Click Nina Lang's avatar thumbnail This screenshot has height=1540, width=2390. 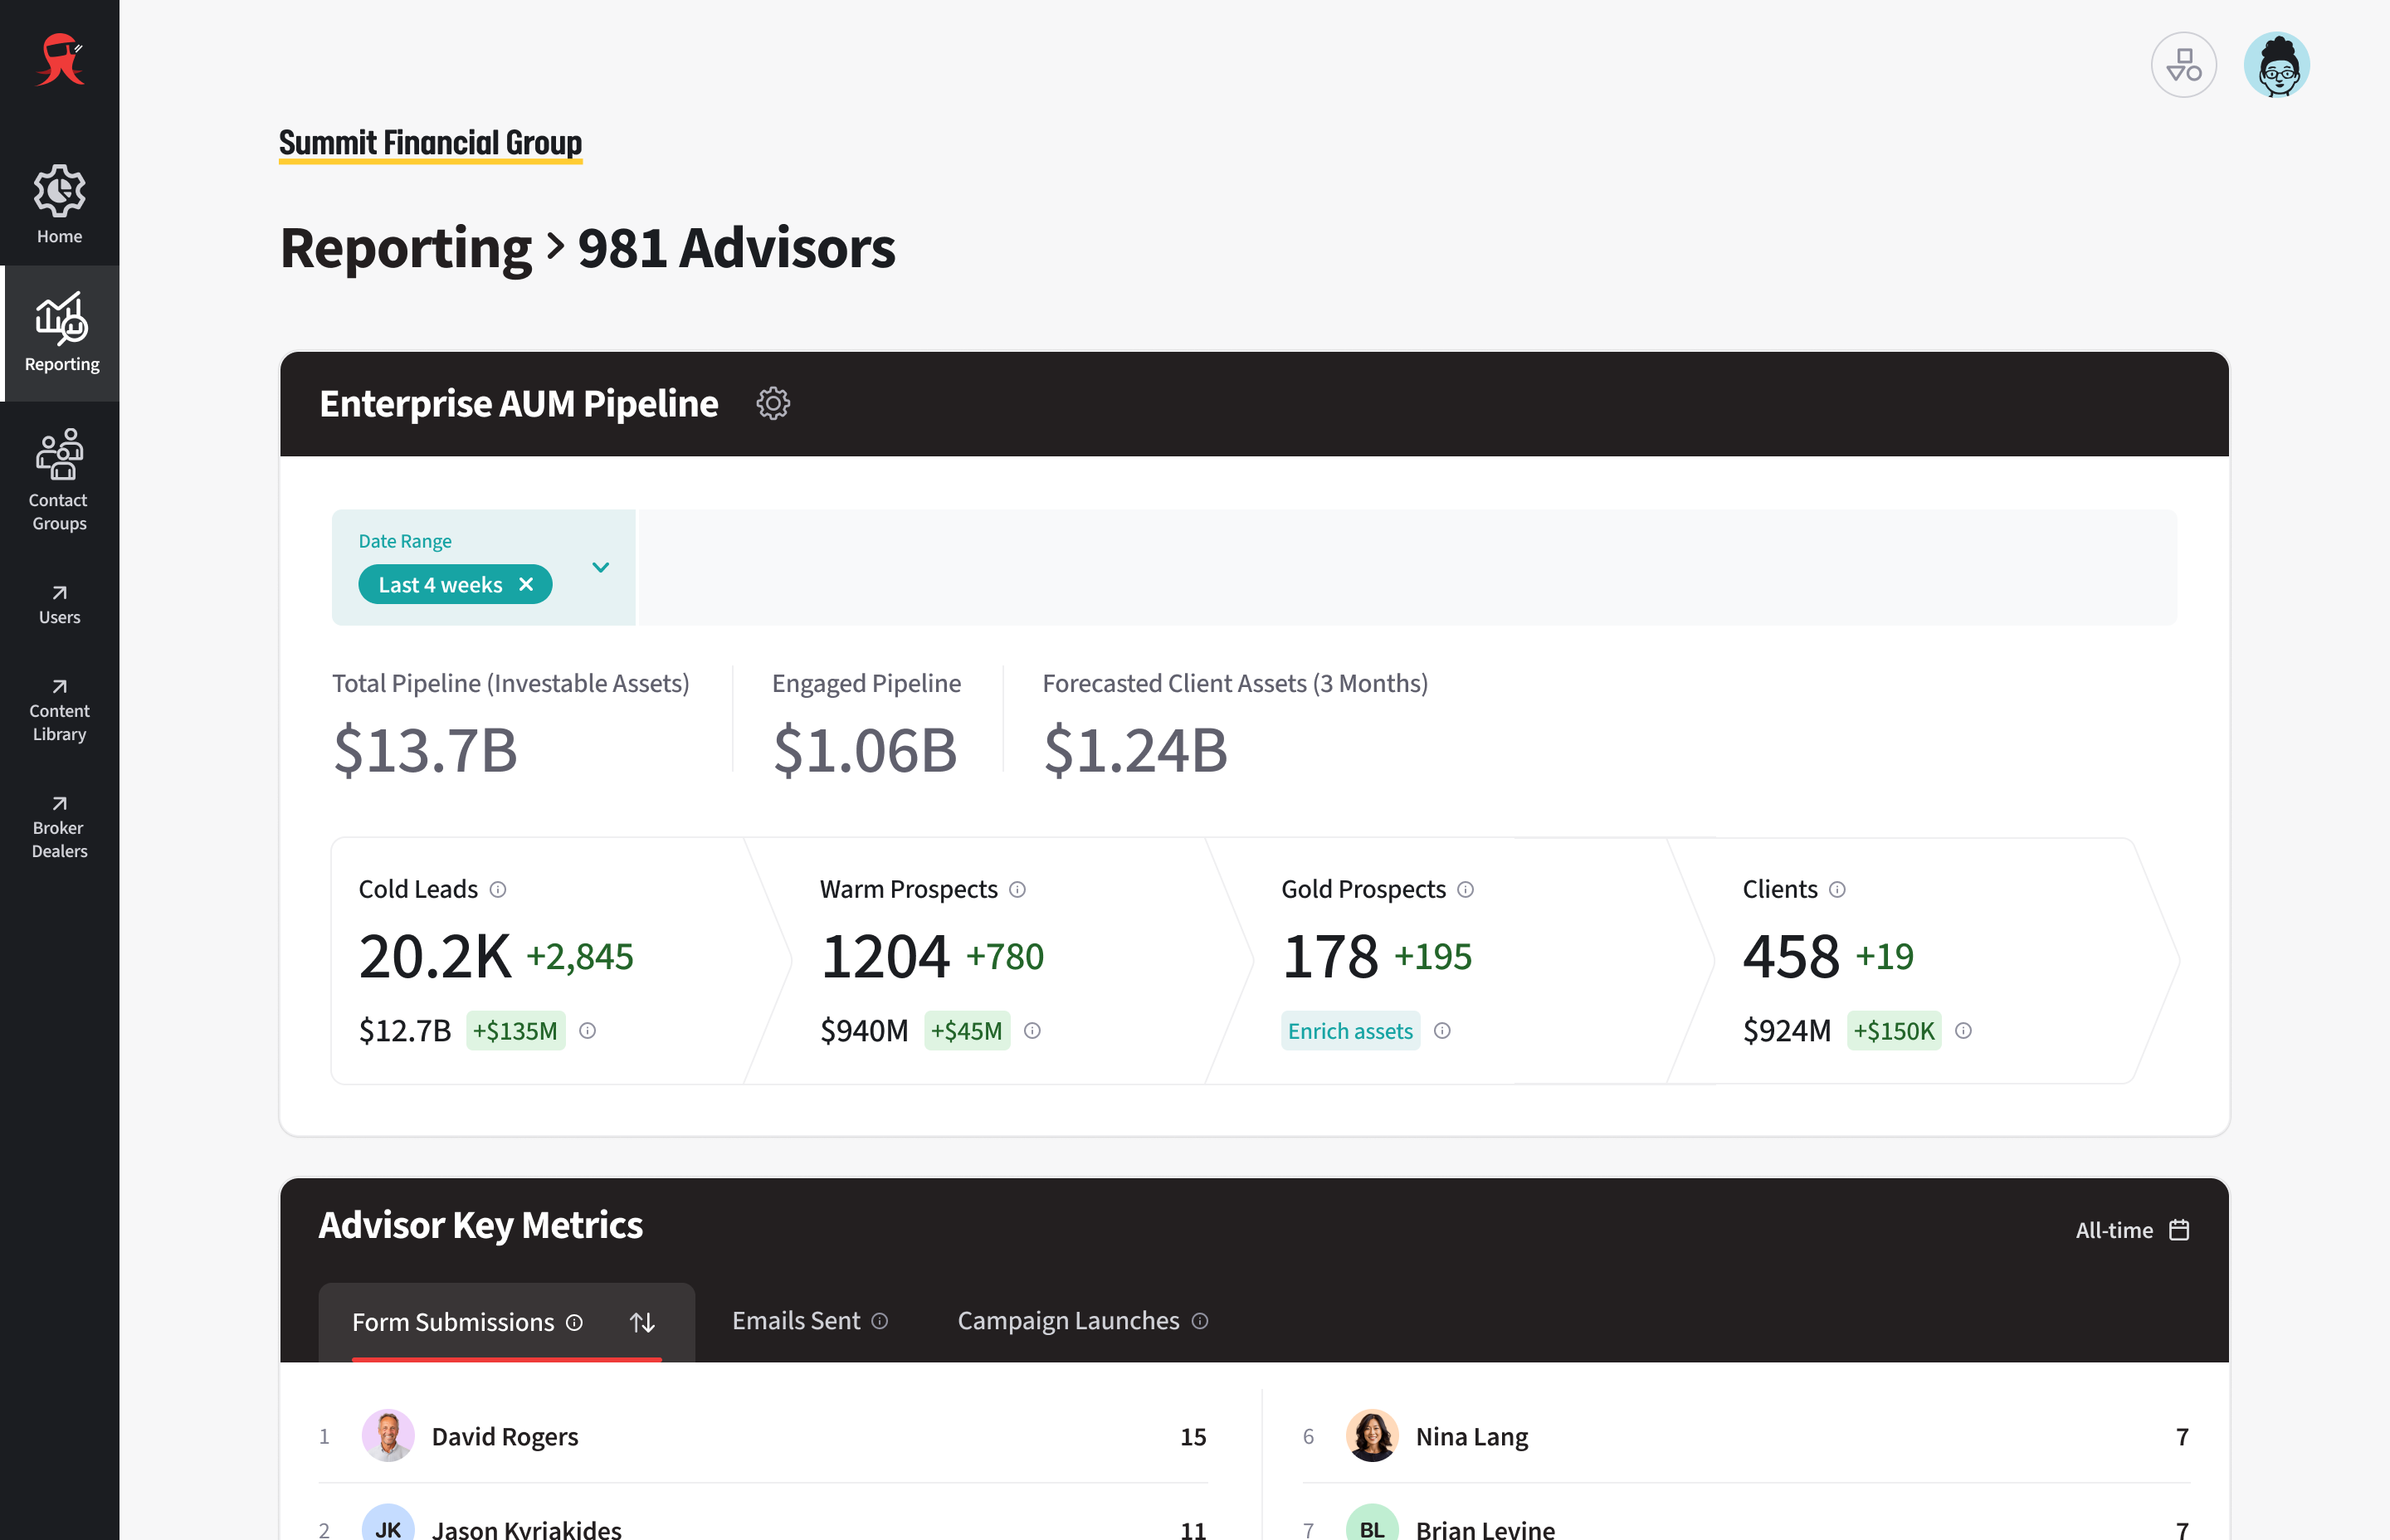pos(1371,1436)
